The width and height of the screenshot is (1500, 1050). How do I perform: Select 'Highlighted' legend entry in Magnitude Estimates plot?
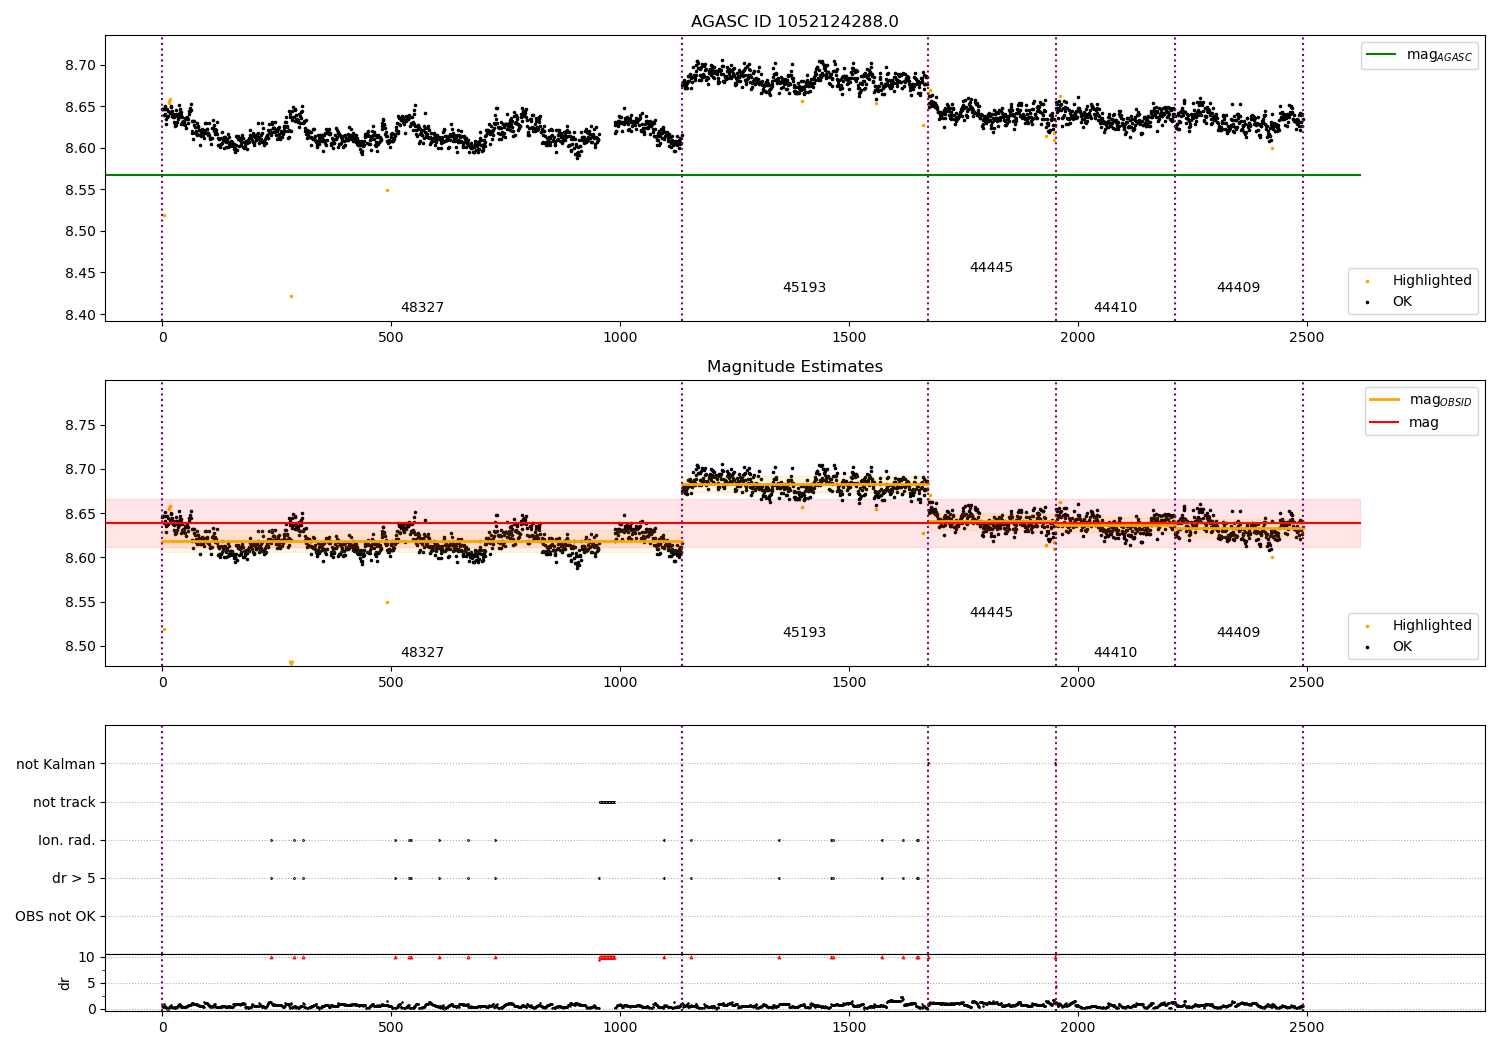click(x=1432, y=626)
